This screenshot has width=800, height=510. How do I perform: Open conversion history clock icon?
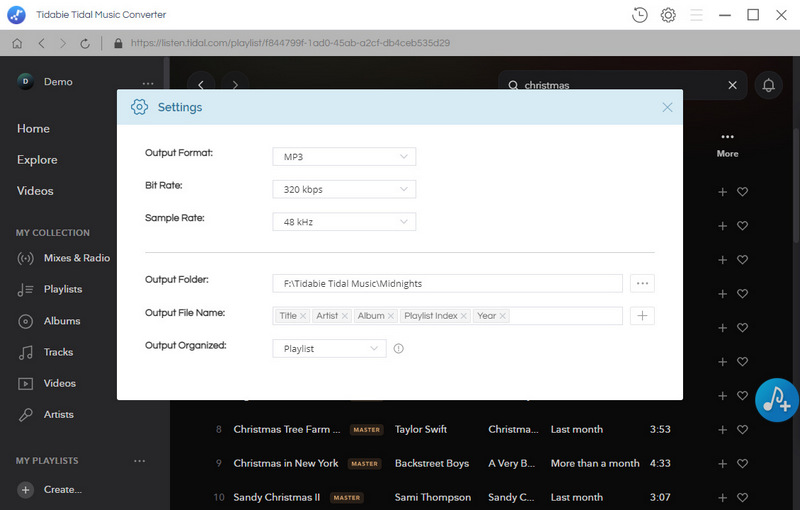coord(639,15)
